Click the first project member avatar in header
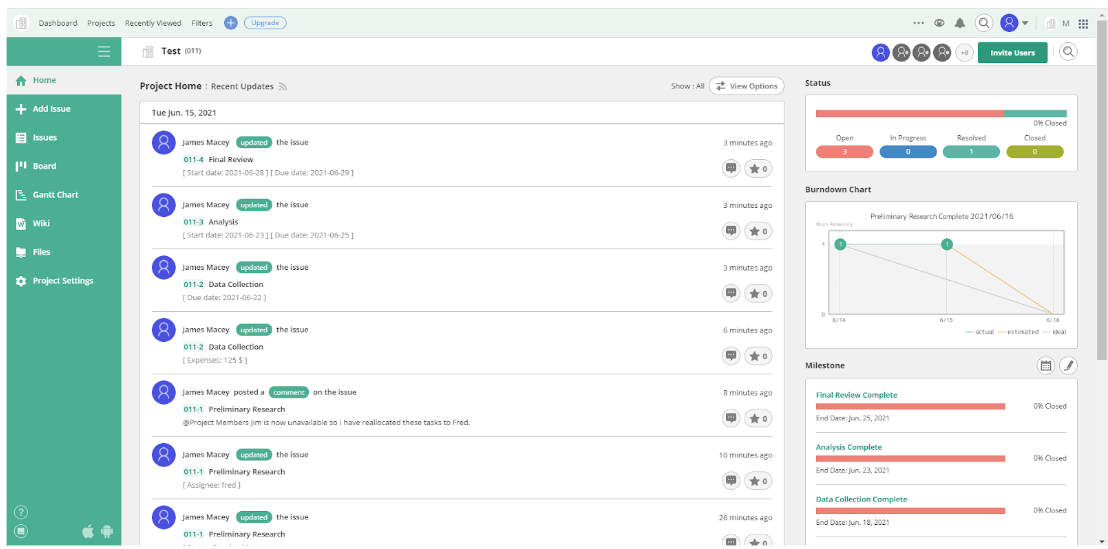The width and height of the screenshot is (1108, 549). coord(880,52)
